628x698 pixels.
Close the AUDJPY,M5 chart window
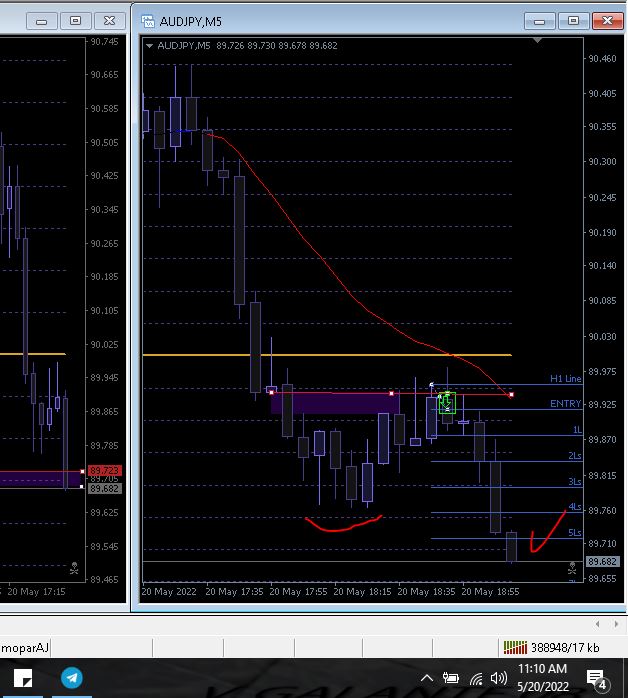(x=608, y=21)
